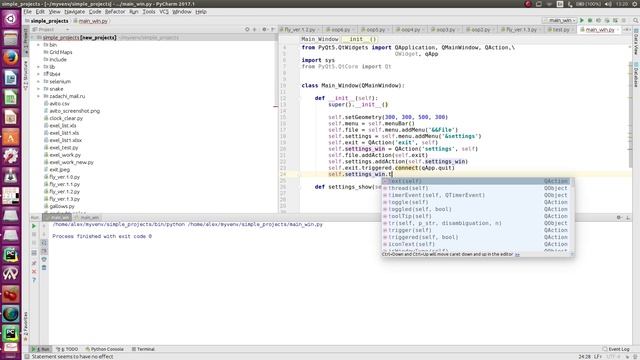Click the tool windows toggle in status bar corner

click(27, 356)
